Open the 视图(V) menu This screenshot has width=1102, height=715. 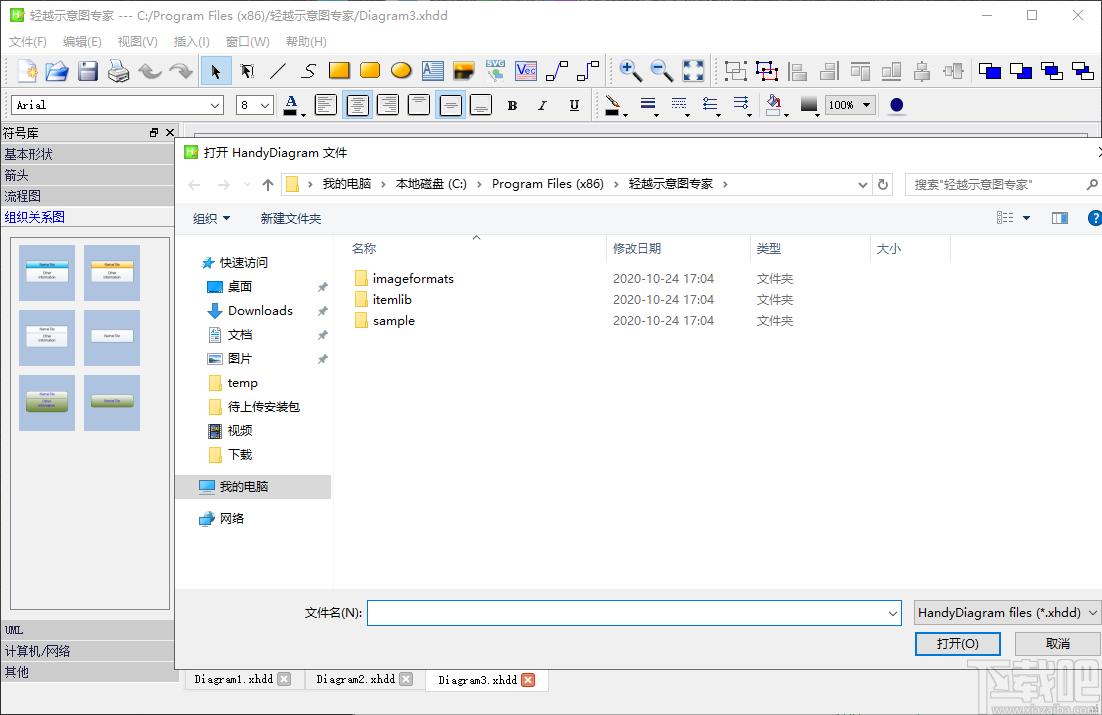[x=137, y=41]
